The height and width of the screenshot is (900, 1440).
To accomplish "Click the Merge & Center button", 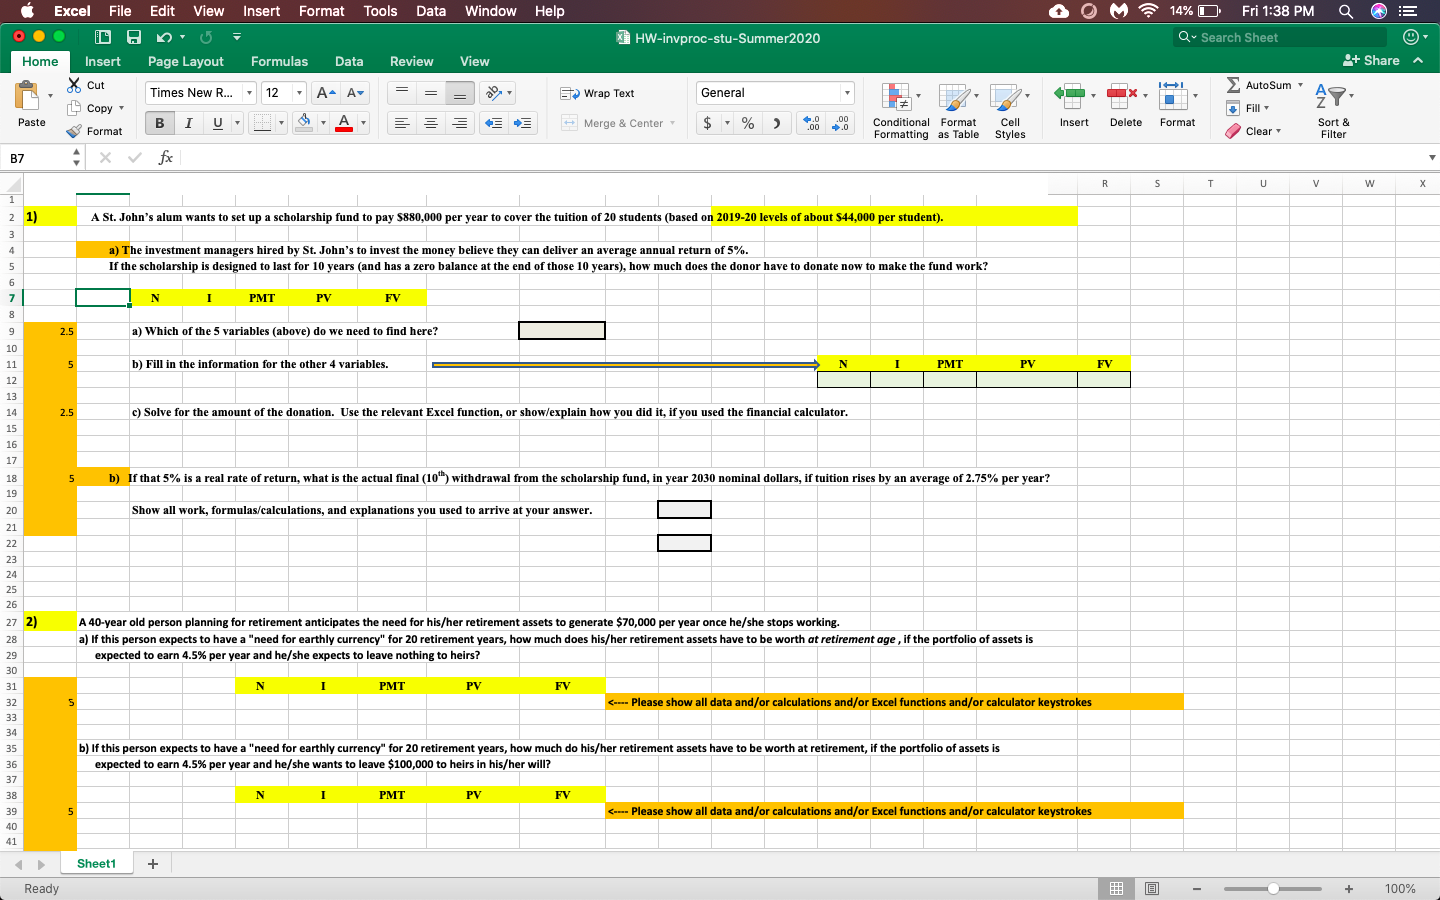I will click(612, 123).
